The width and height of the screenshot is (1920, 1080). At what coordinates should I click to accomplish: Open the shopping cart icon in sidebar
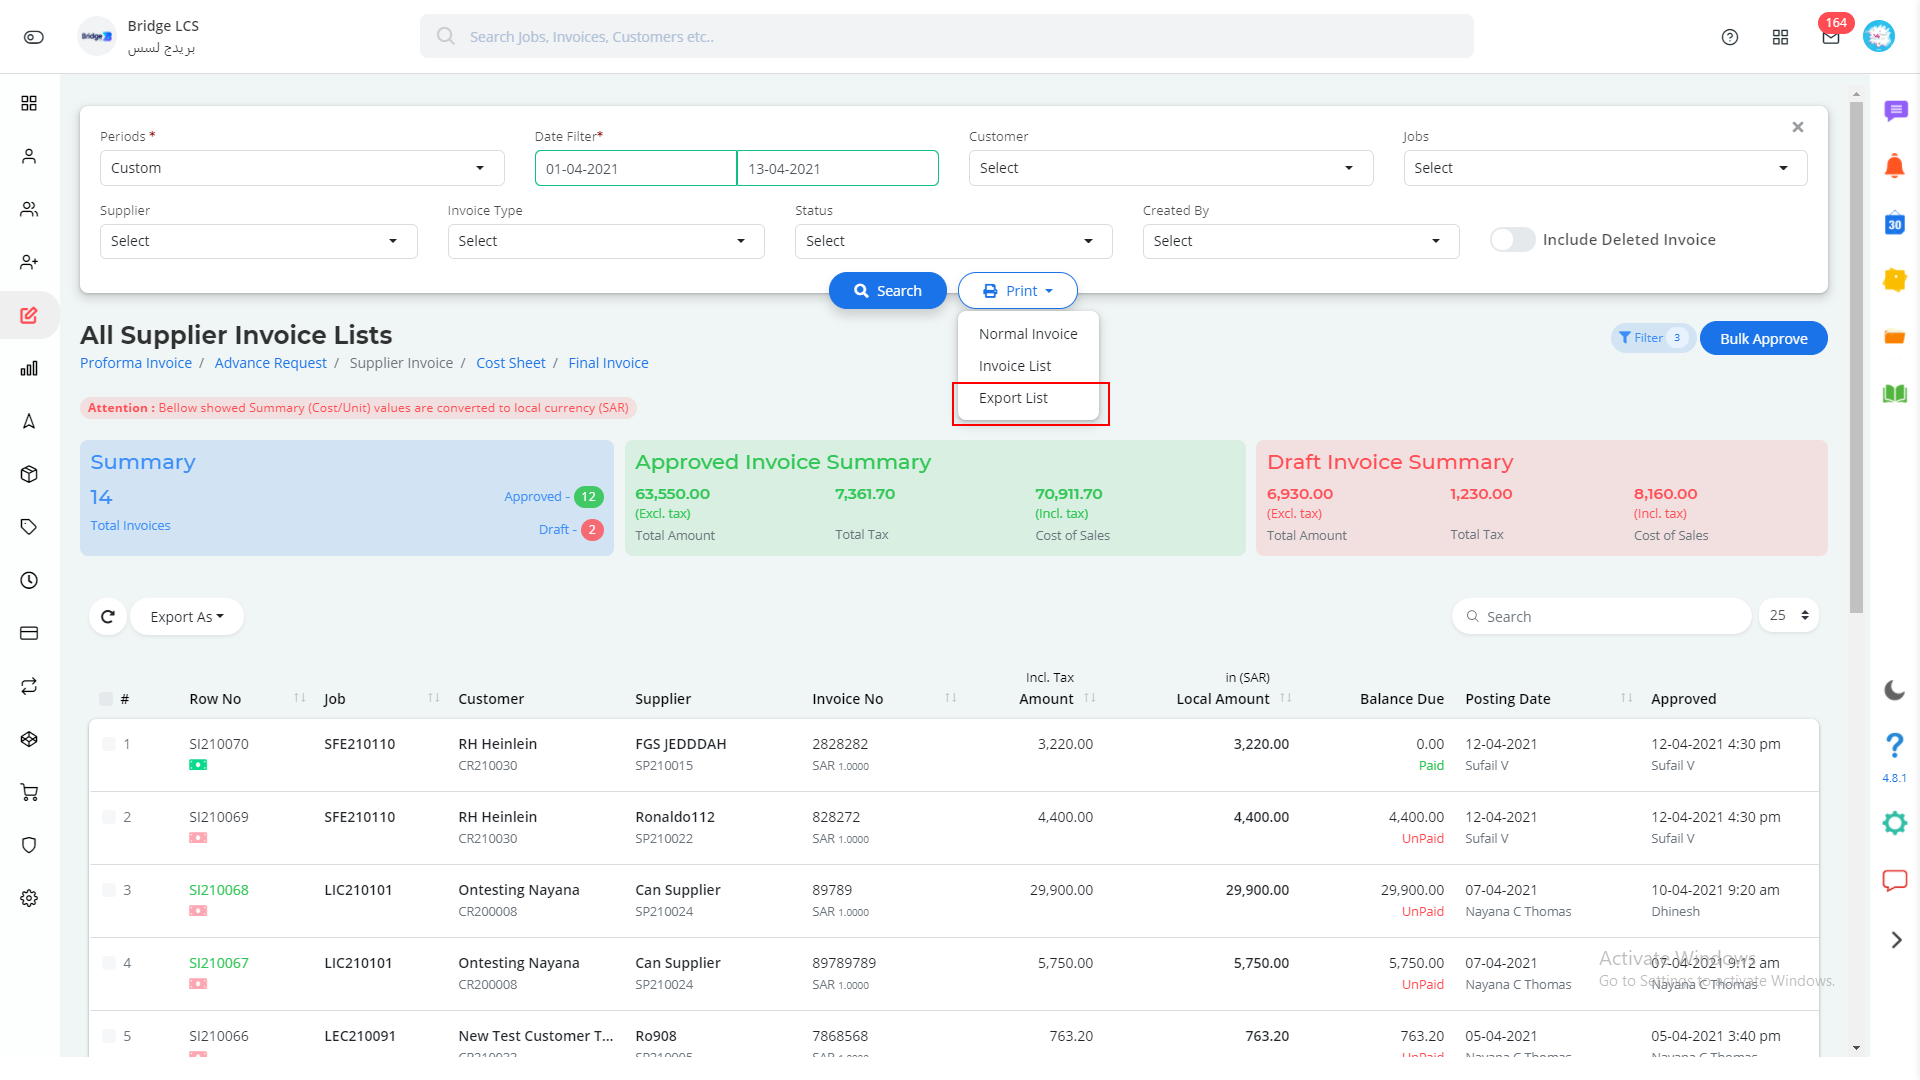[29, 792]
